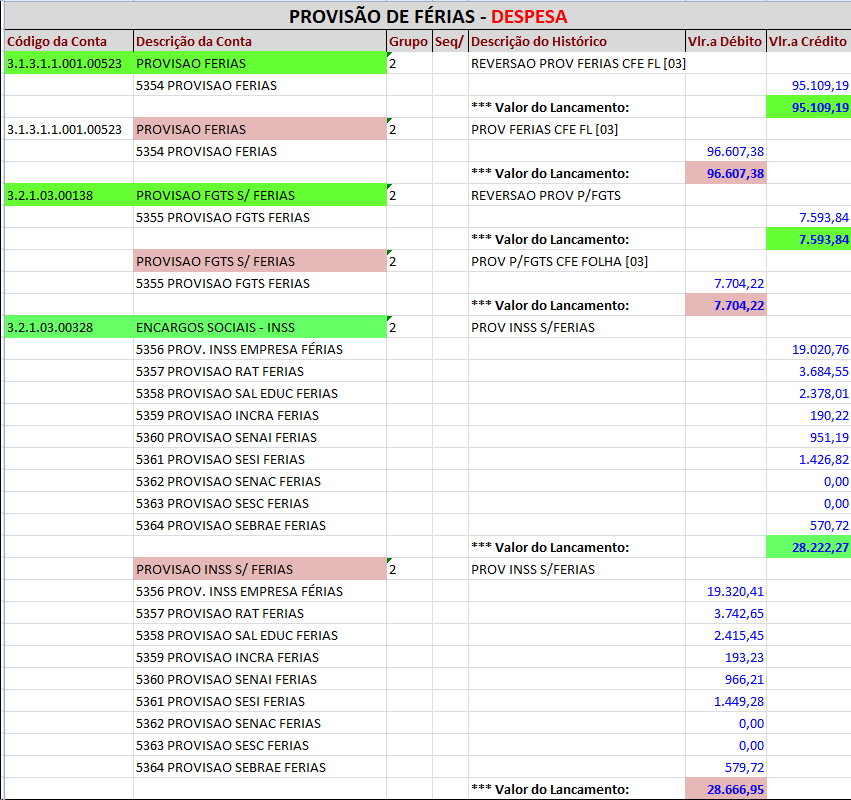851x800 pixels.
Task: Click the Seq/ column header
Action: [x=449, y=41]
